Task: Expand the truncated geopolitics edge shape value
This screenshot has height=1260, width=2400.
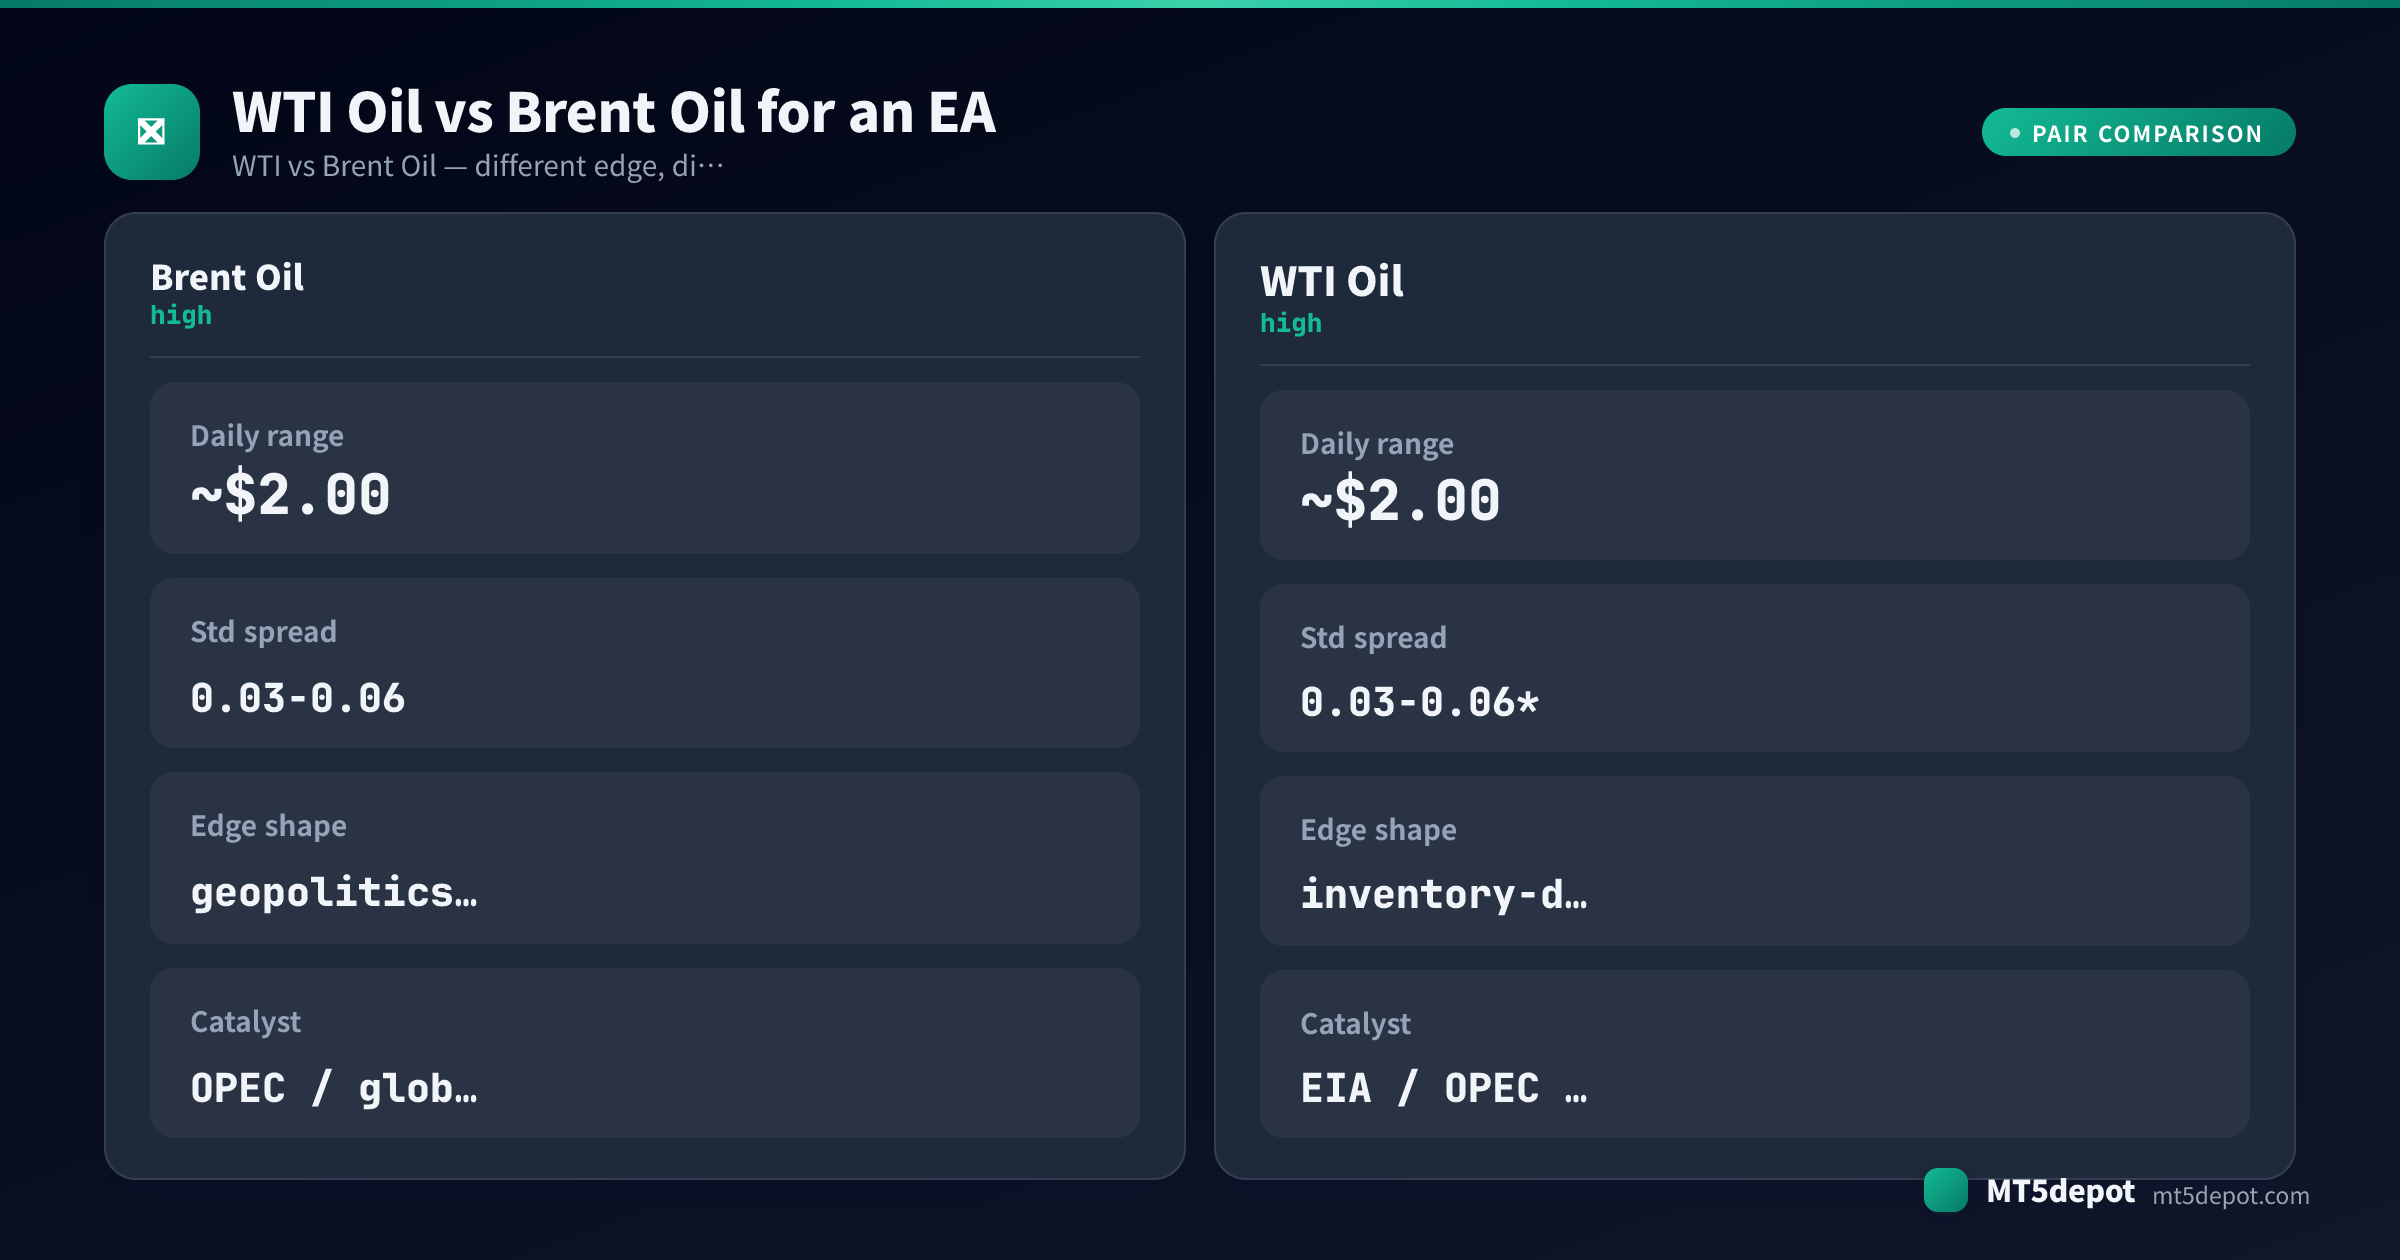Action: [334, 892]
